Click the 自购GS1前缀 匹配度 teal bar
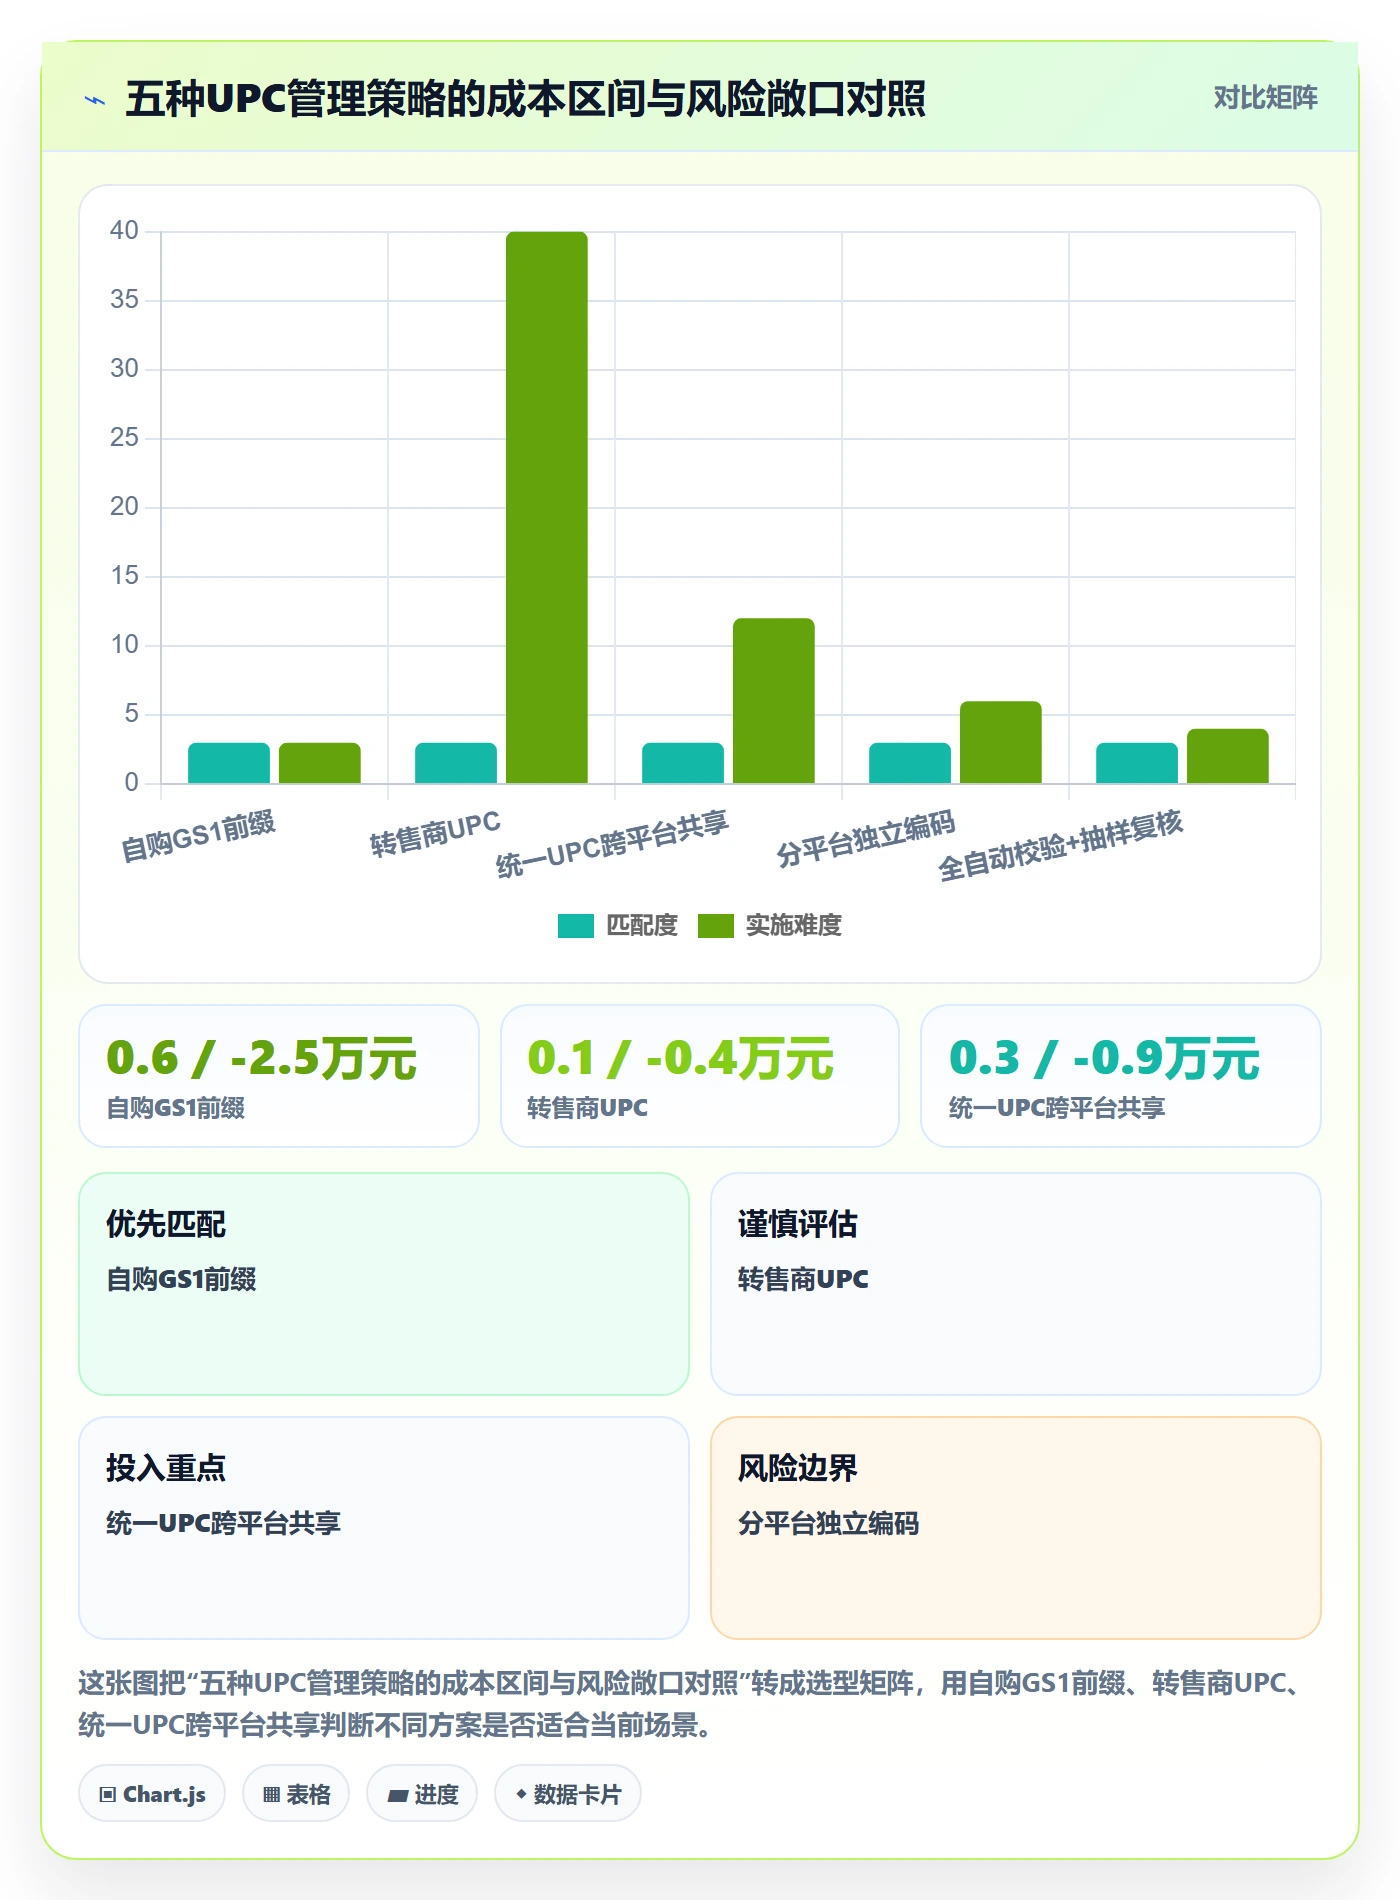This screenshot has width=1400, height=1900. pos(229,763)
